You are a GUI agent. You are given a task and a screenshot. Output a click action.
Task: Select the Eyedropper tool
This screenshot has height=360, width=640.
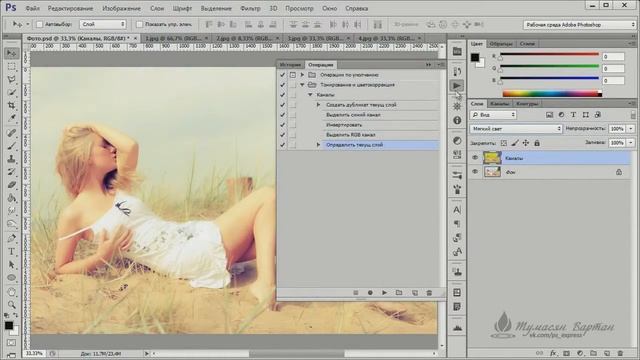[x=11, y=119]
